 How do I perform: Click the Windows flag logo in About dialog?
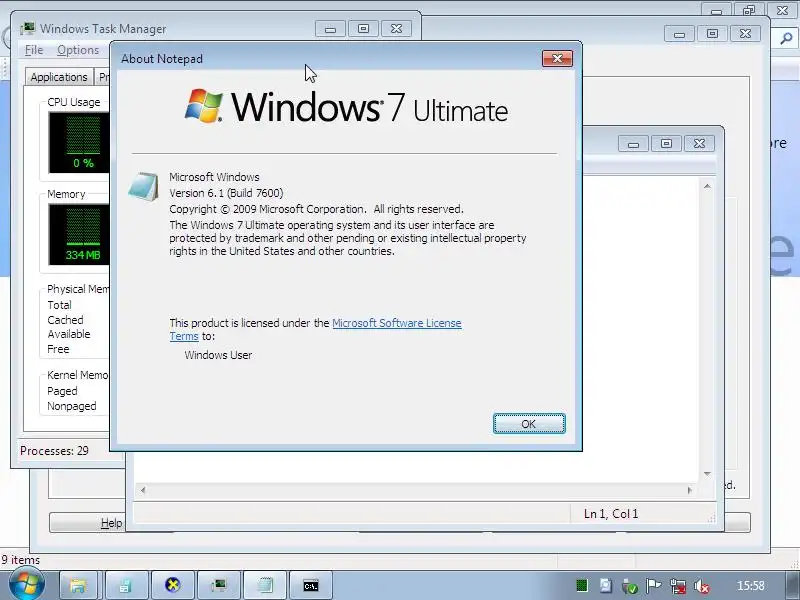pos(204,106)
